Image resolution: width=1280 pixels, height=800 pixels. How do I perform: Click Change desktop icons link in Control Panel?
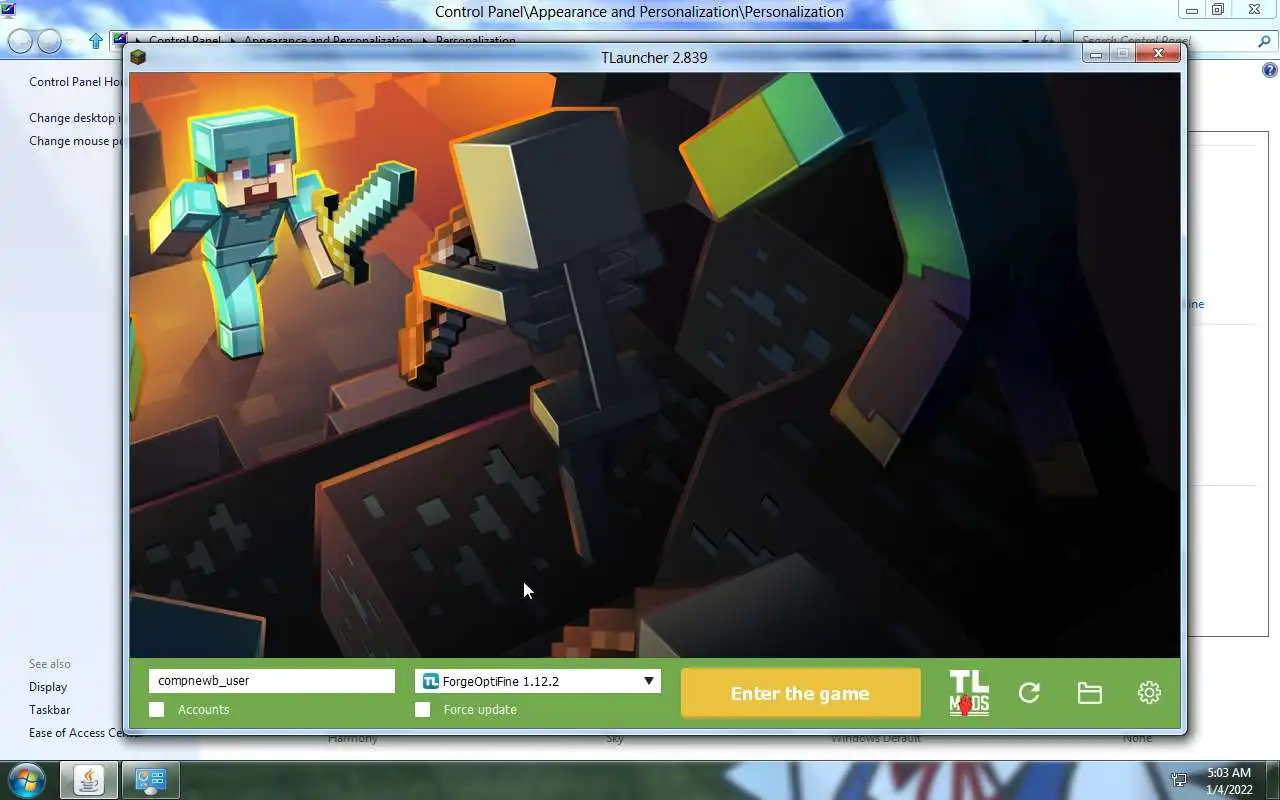[76, 118]
